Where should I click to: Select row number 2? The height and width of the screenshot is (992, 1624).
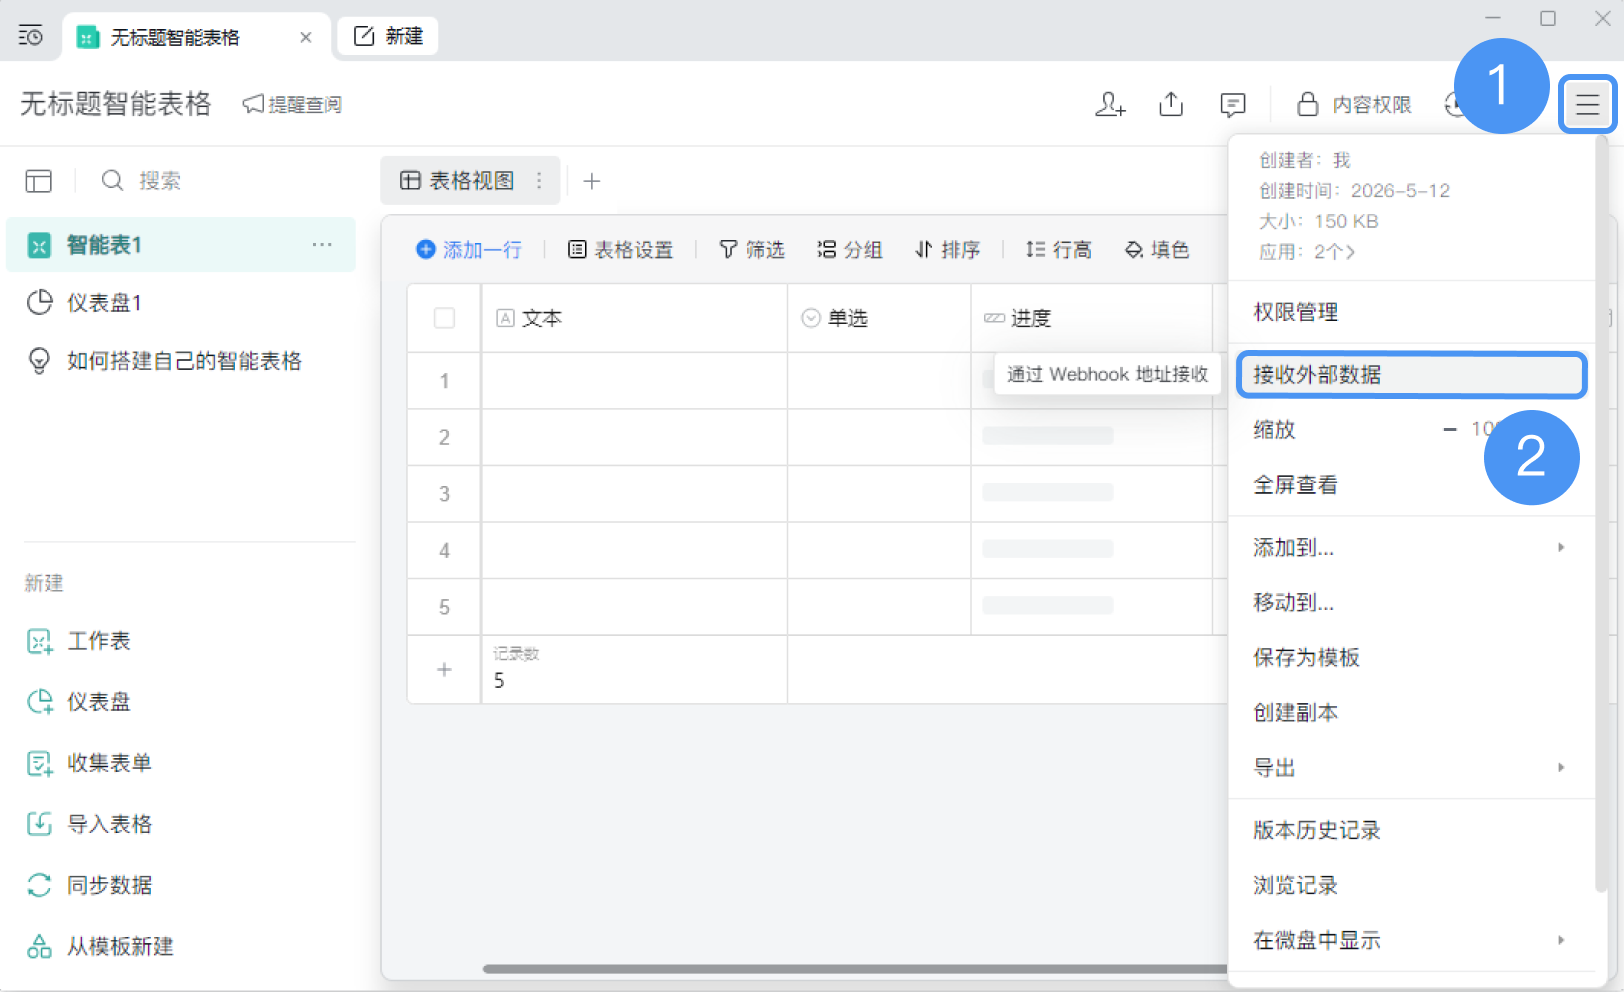tap(444, 438)
